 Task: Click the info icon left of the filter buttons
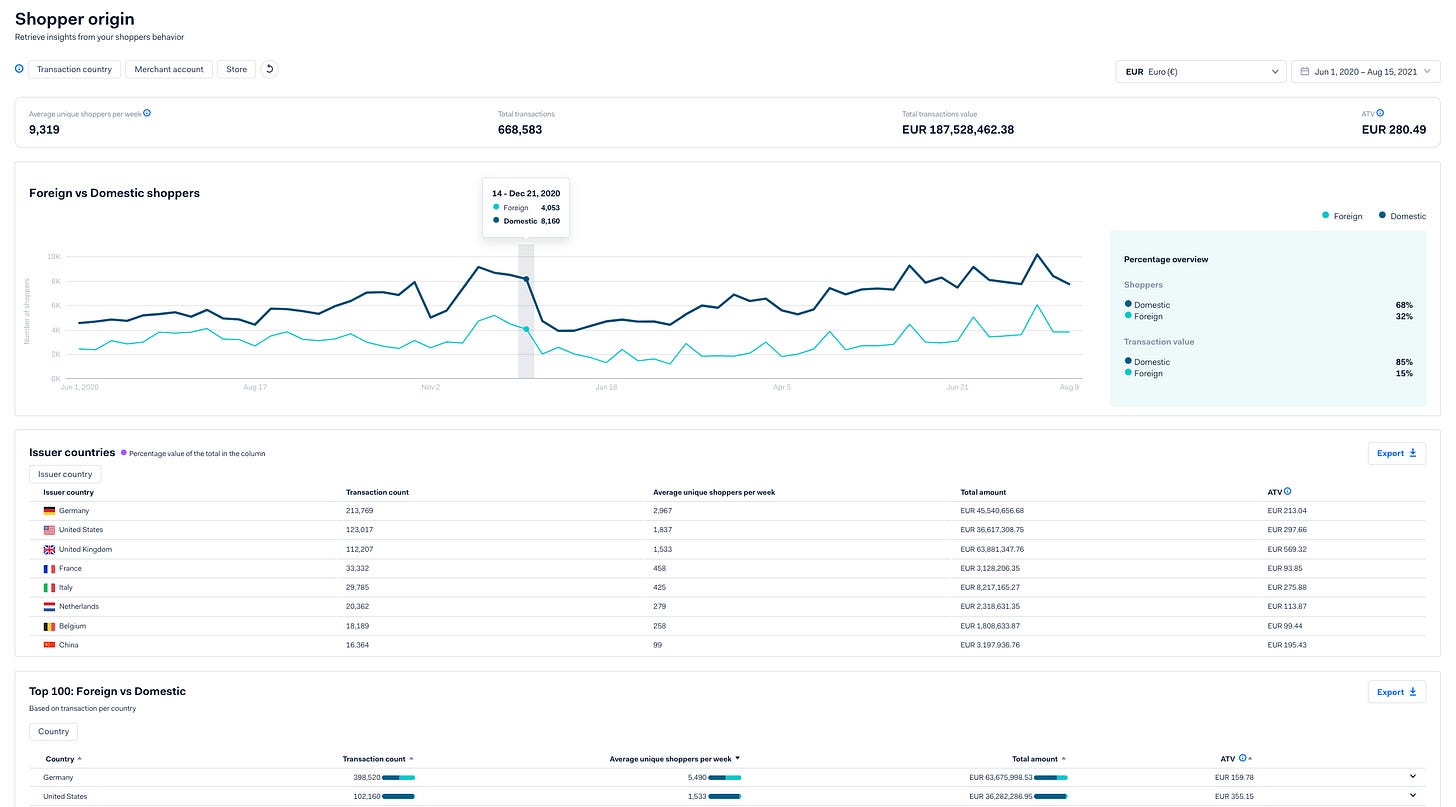pyautogui.click(x=19, y=69)
